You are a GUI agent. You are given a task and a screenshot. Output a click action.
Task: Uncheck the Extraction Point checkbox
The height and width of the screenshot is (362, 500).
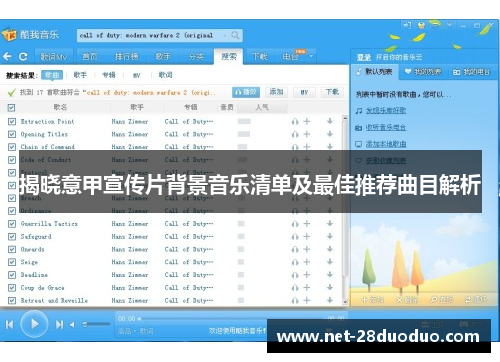click(x=12, y=121)
